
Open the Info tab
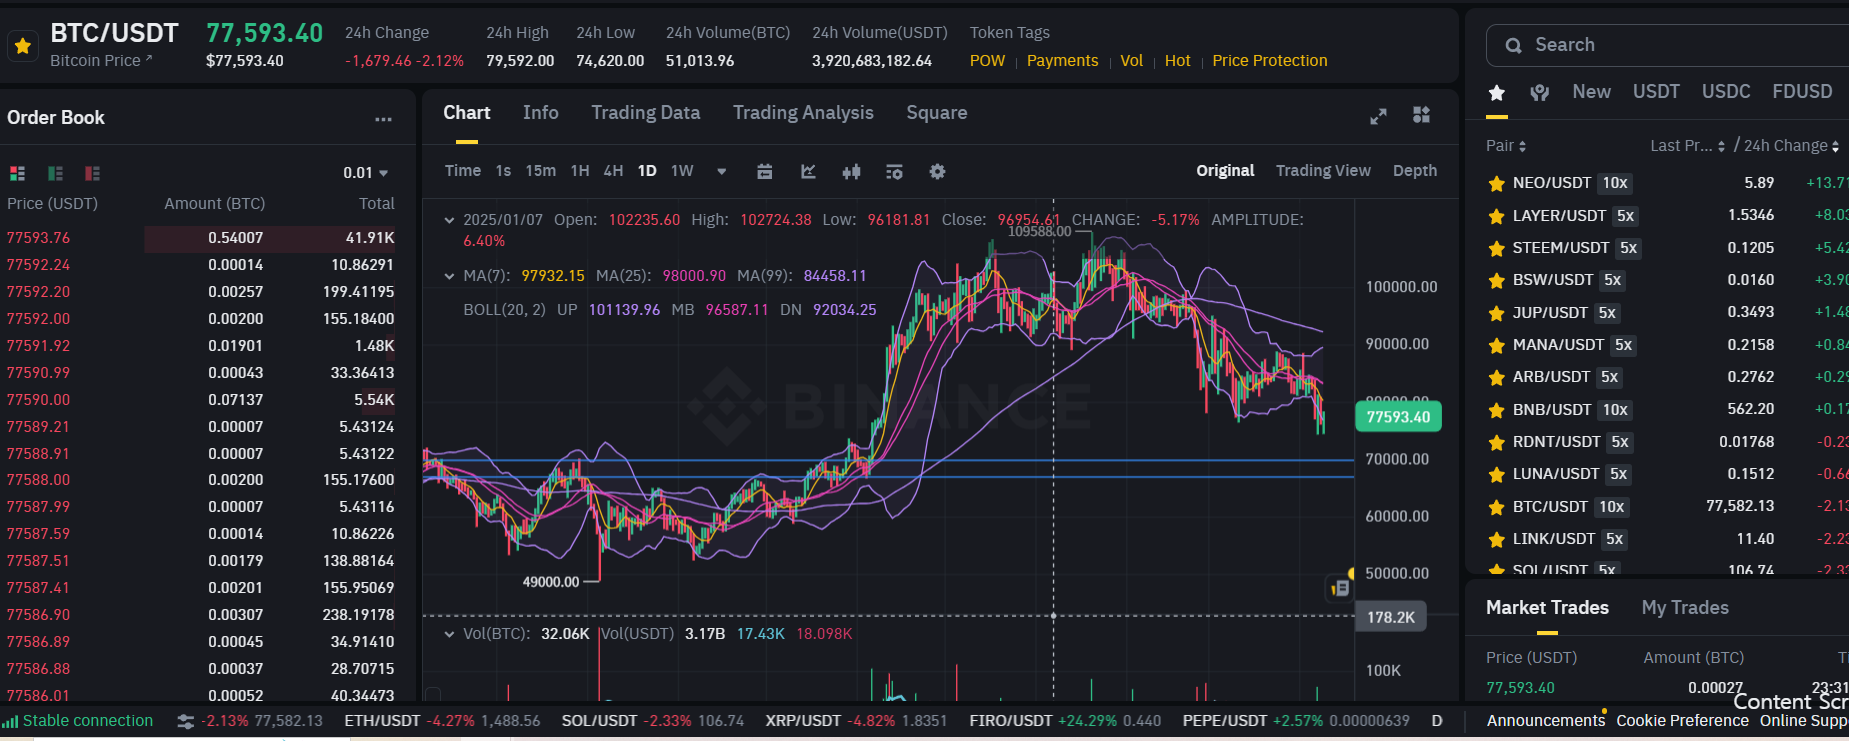point(540,113)
